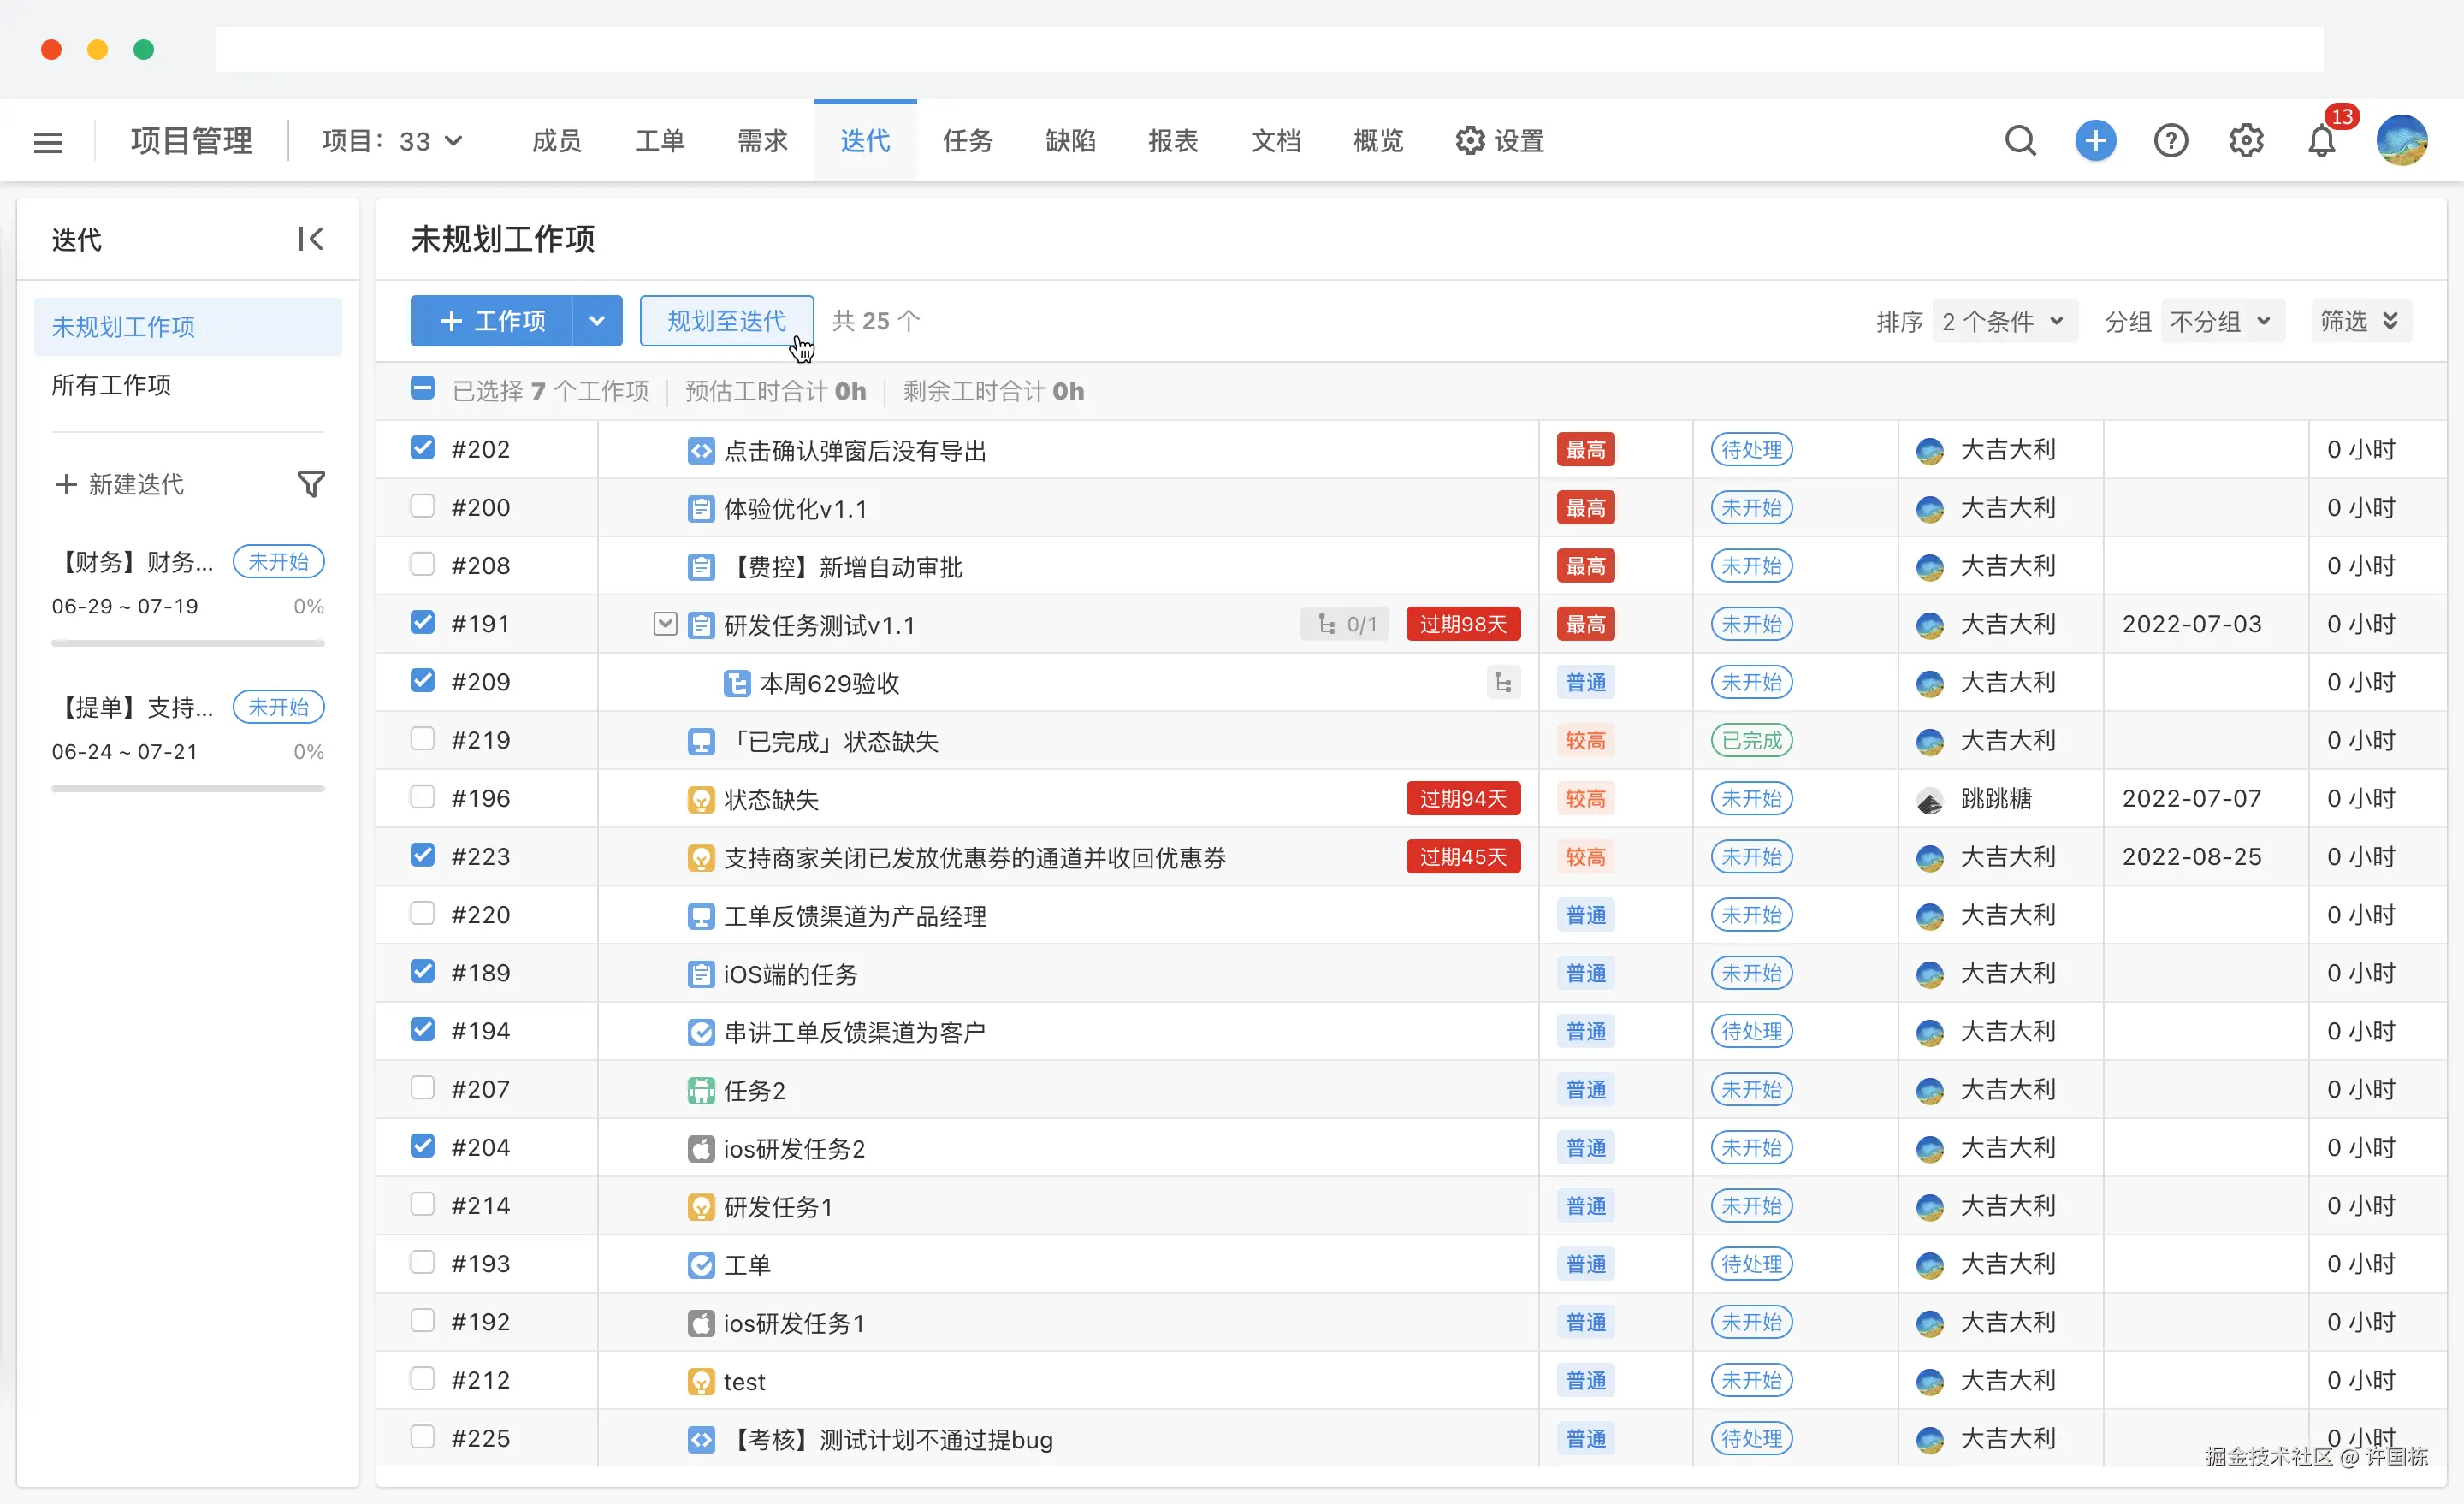The image size is (2464, 1504).
Task: Open the filter funnel icon in sidebar
Action: [310, 484]
